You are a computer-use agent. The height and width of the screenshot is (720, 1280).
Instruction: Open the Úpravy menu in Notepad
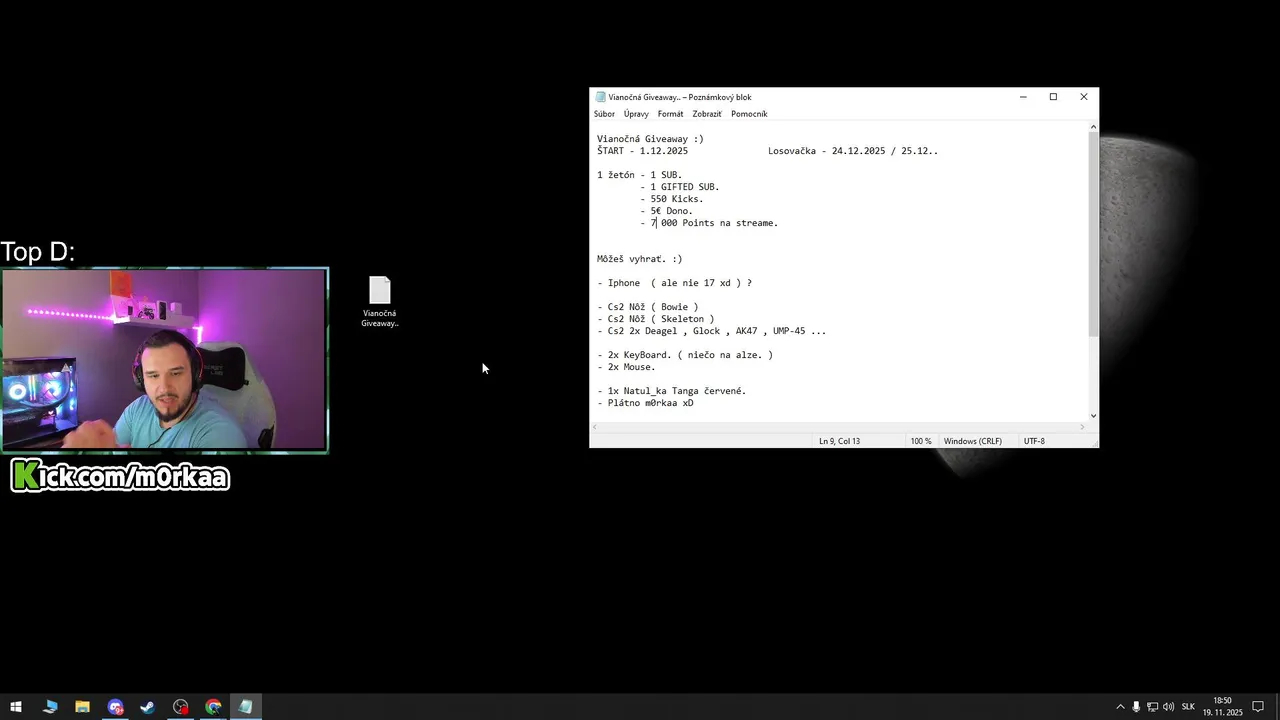[x=636, y=114]
